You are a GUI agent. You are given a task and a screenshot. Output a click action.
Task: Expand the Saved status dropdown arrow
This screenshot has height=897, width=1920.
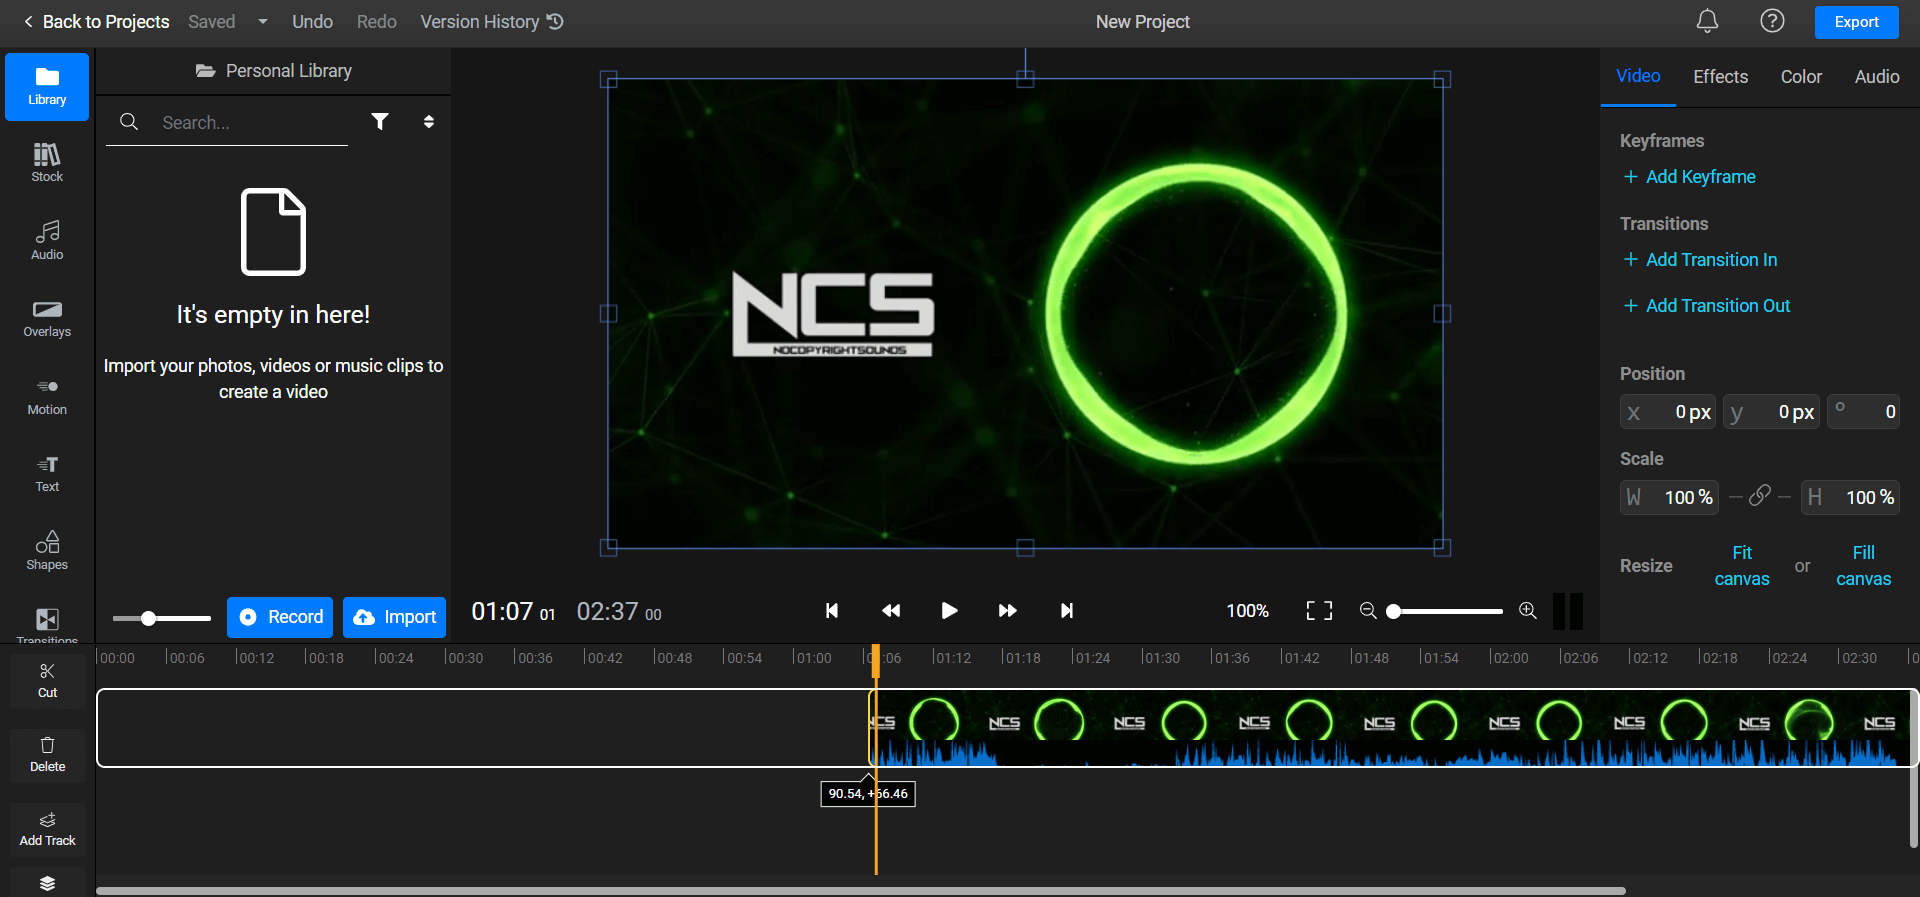point(263,22)
